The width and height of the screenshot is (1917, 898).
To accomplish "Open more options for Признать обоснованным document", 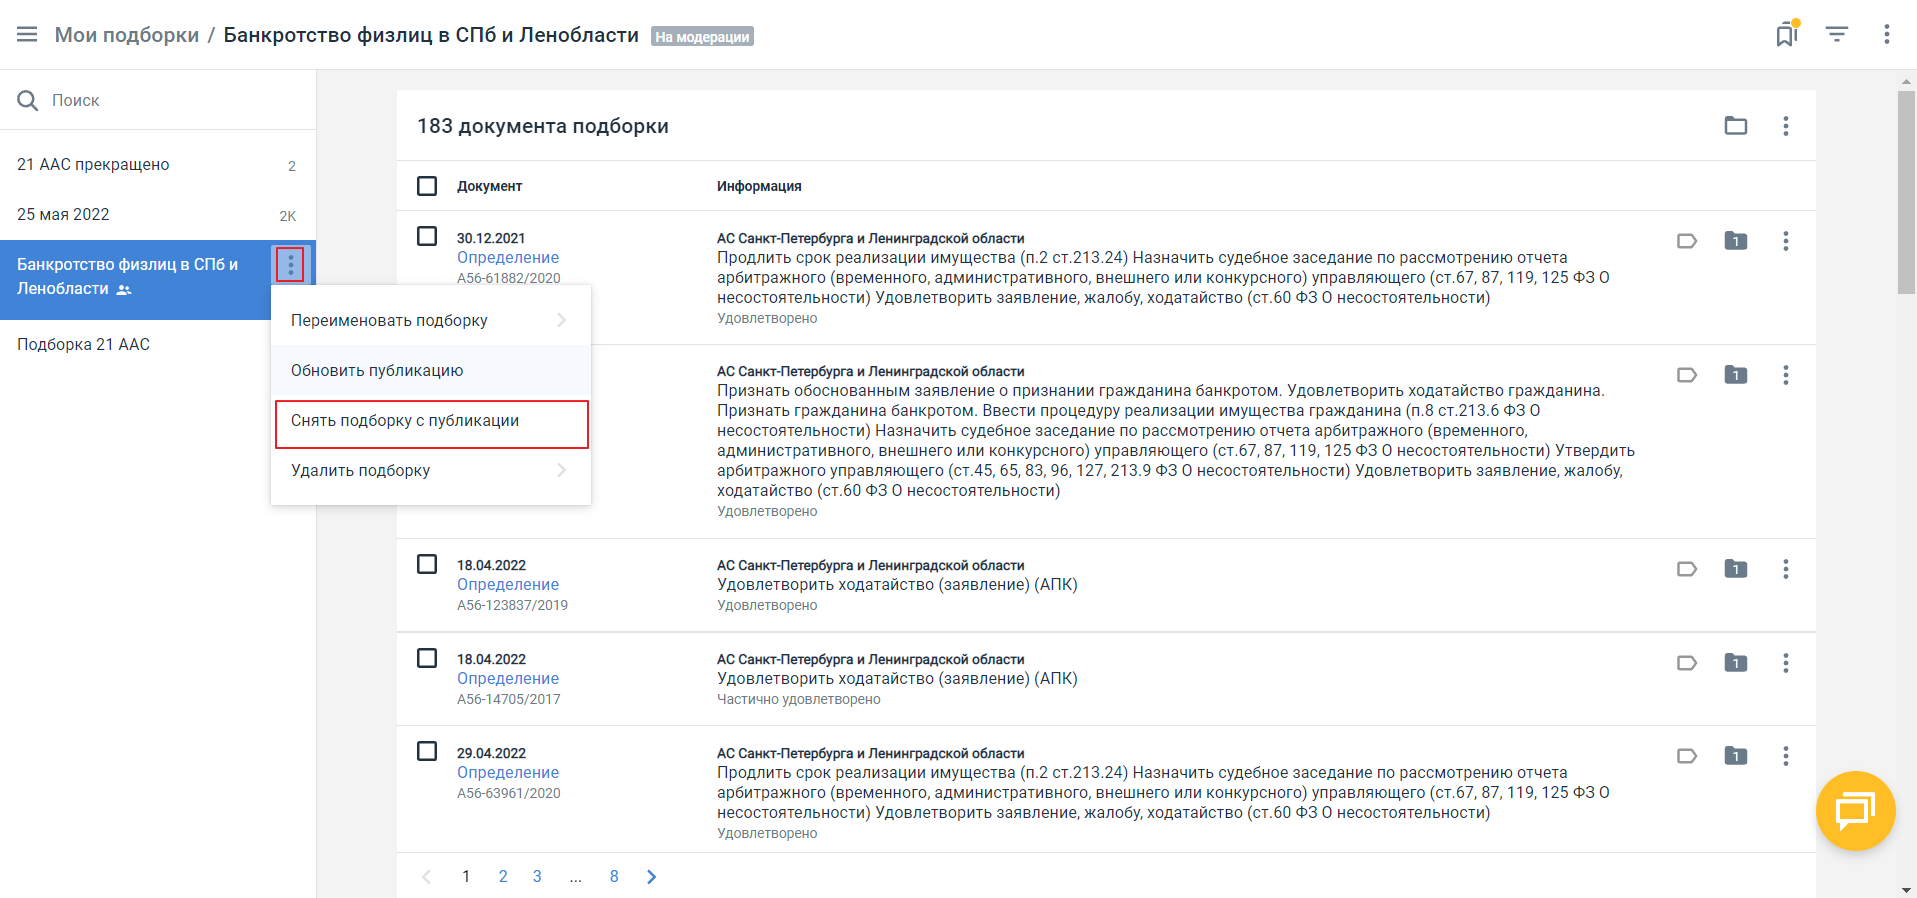I will [1786, 375].
